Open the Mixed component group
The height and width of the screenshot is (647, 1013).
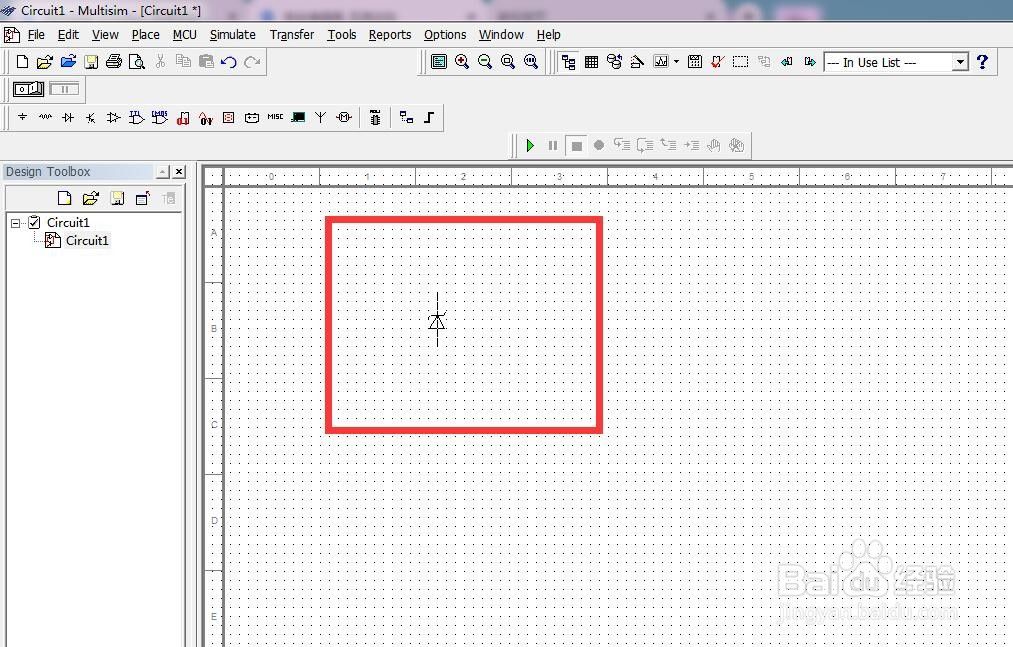(205, 118)
